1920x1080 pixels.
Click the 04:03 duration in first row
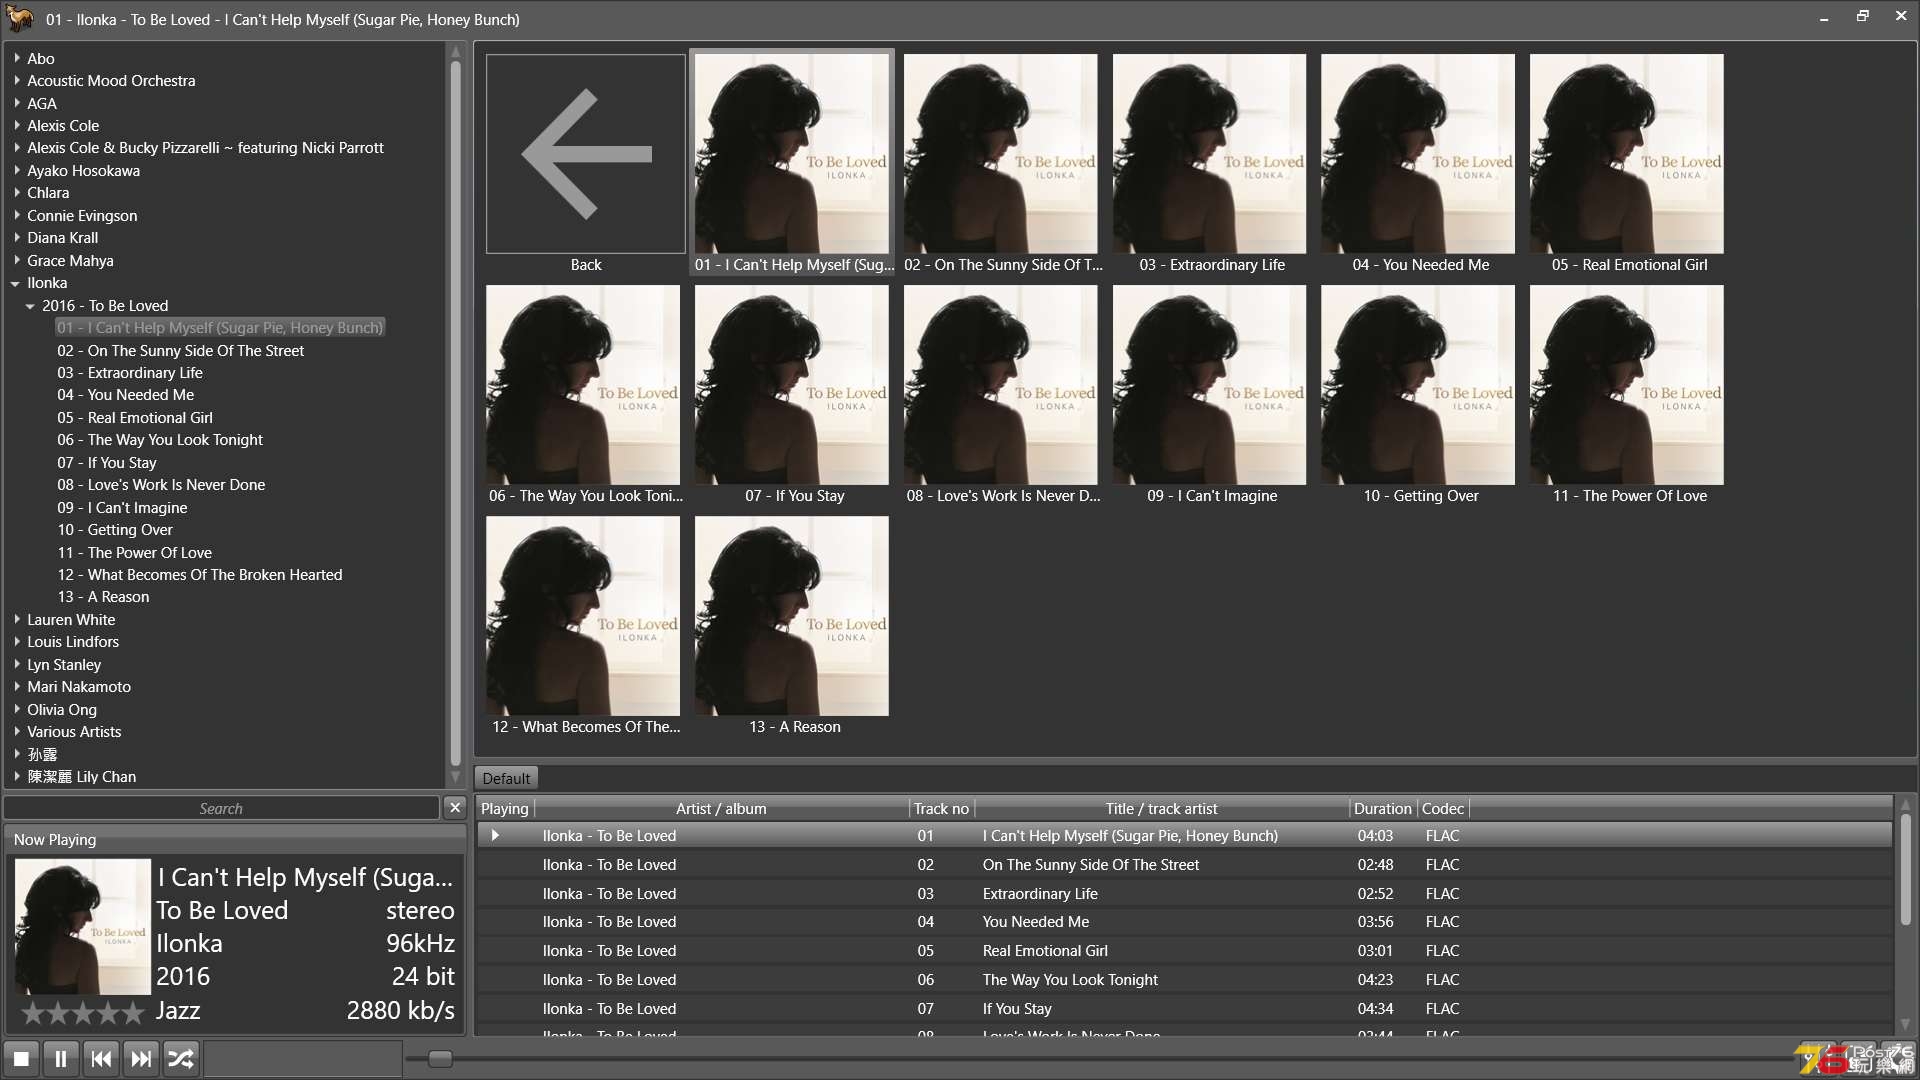click(x=1375, y=835)
